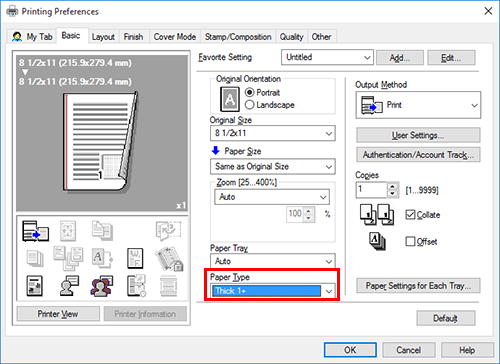Click the document quality page icon bottom-left of panel
The image size is (500, 364).
(35, 286)
